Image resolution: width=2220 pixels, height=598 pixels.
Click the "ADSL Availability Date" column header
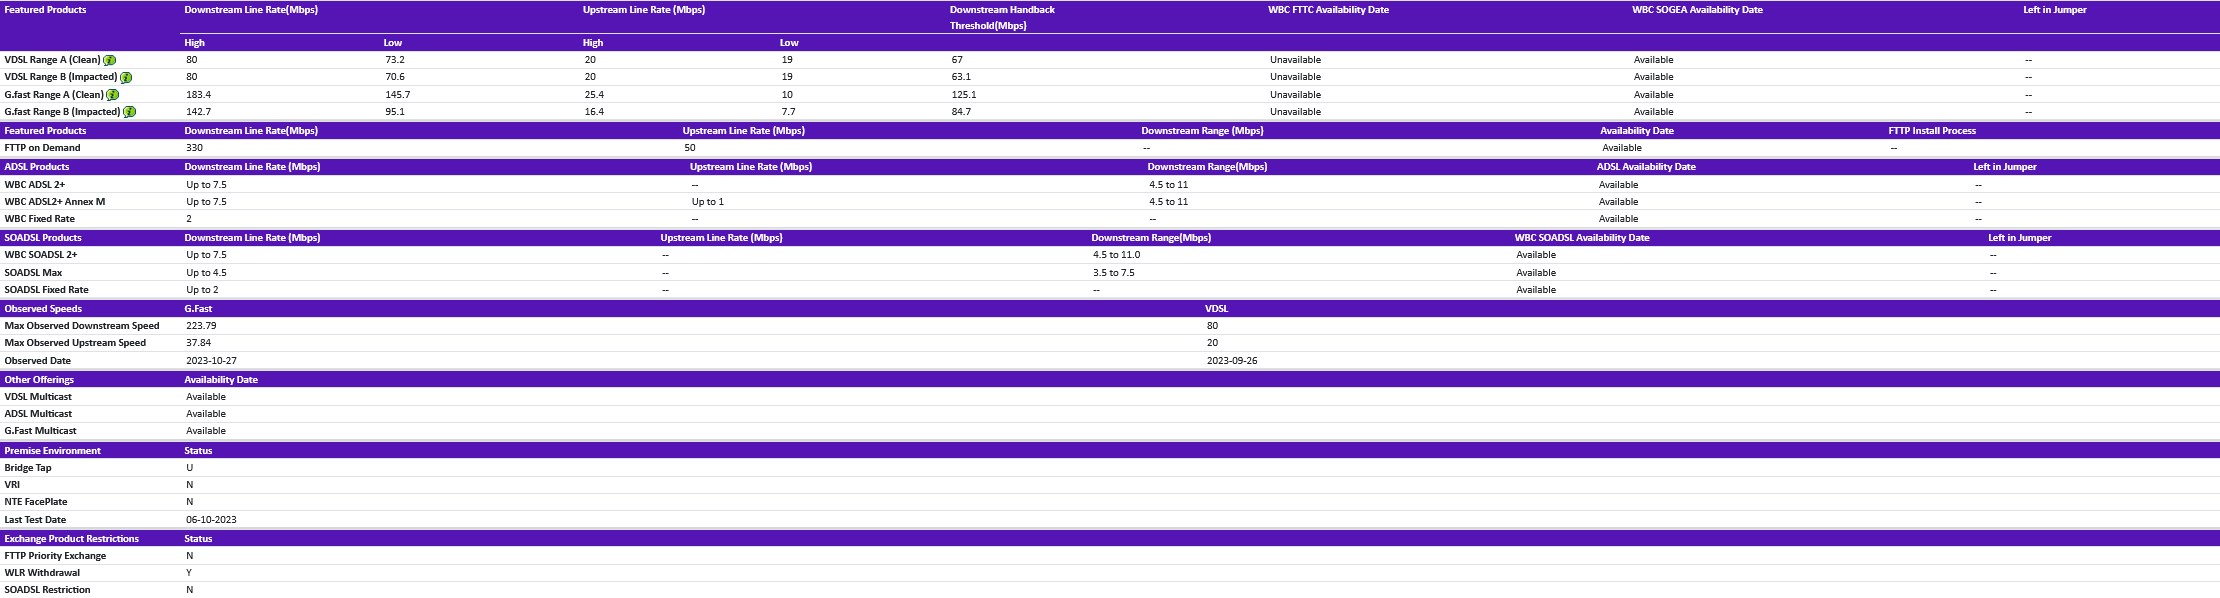click(x=1646, y=167)
